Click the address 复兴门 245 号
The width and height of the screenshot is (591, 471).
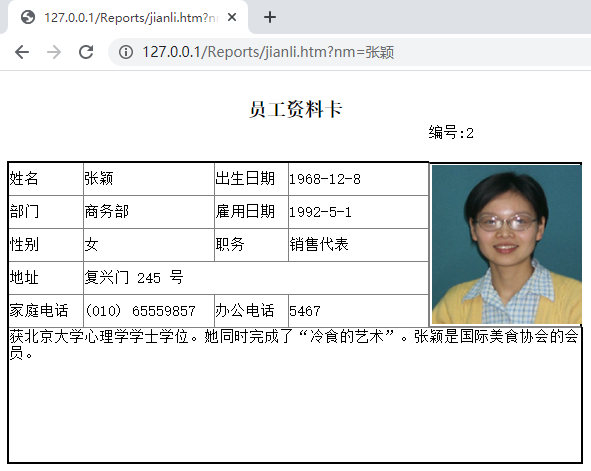(x=134, y=278)
